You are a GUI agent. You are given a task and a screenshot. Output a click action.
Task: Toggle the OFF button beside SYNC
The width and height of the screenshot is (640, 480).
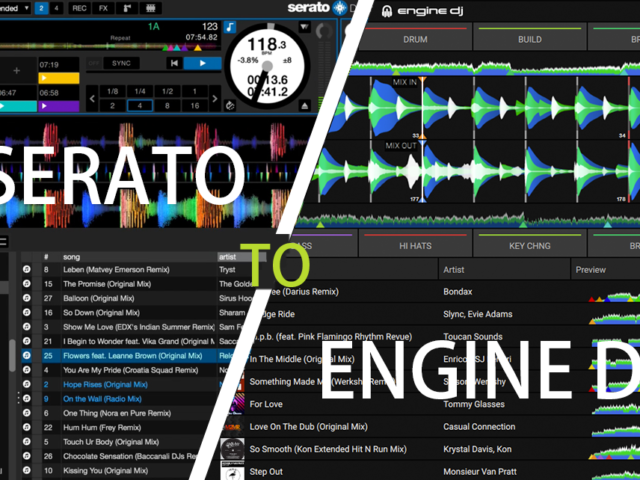coord(94,63)
